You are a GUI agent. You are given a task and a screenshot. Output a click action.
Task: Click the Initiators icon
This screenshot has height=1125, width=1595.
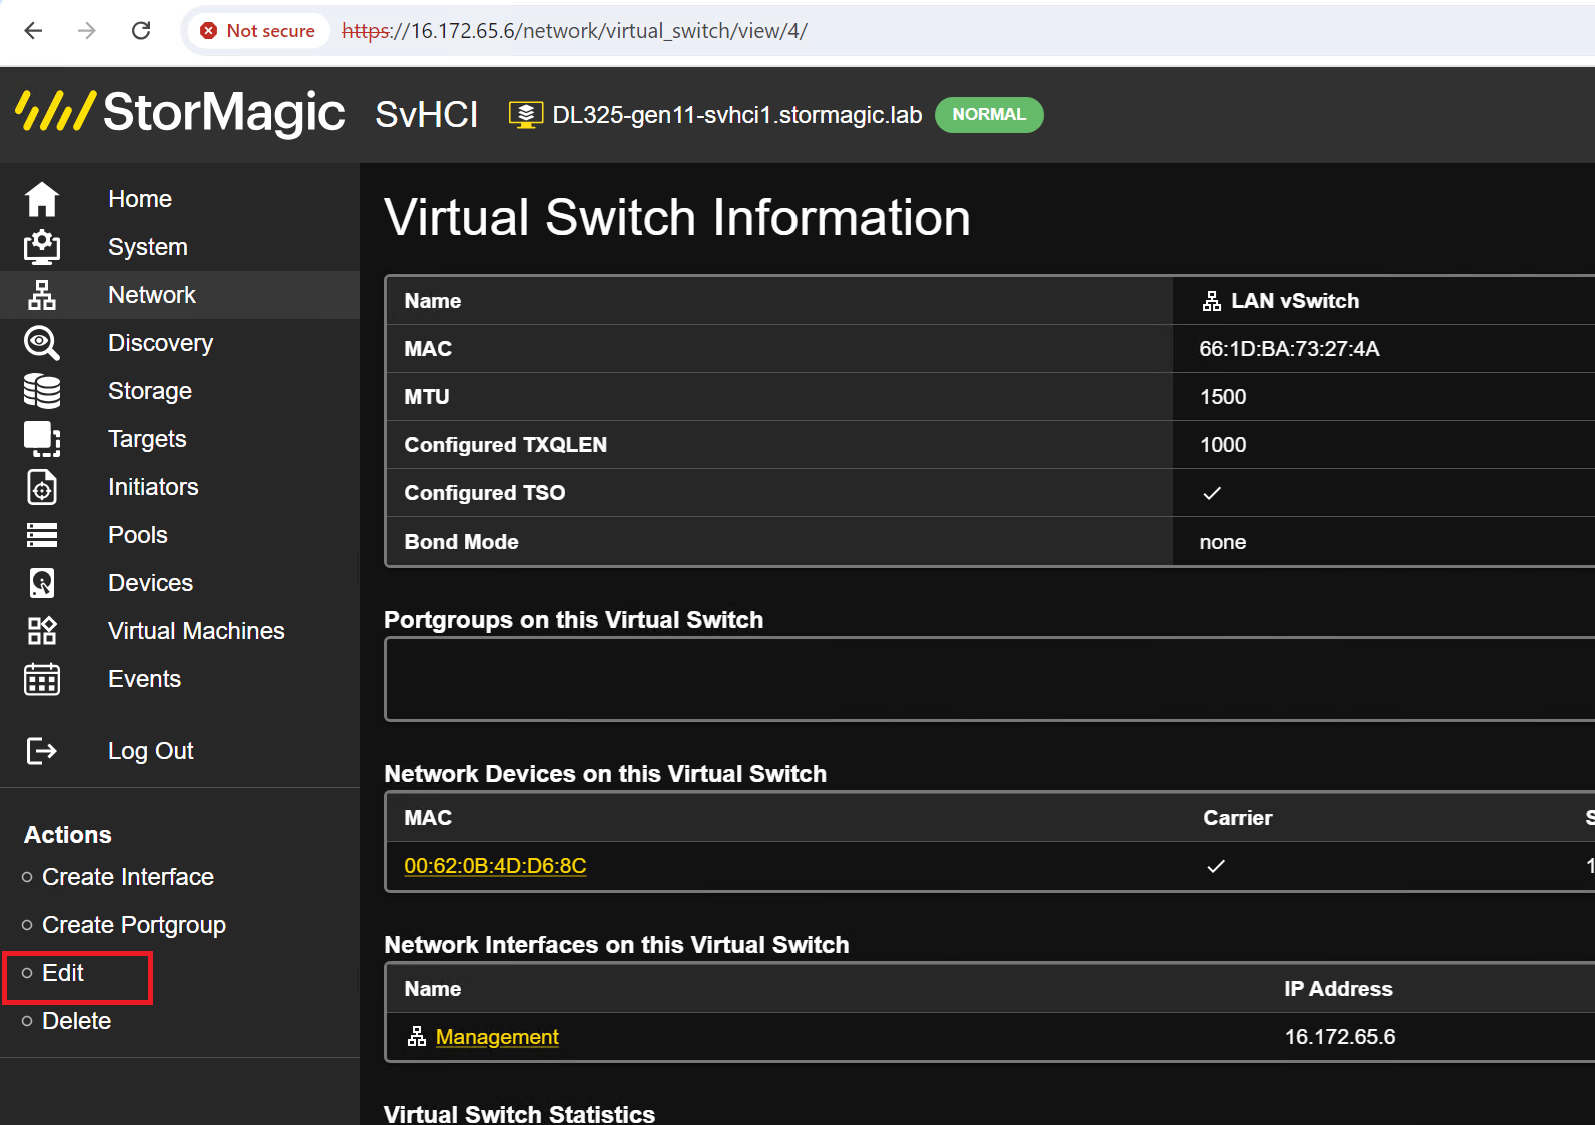[41, 487]
